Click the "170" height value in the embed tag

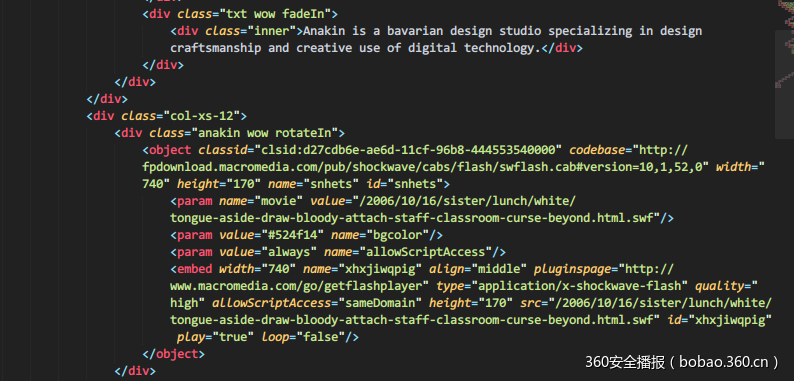tap(496, 303)
